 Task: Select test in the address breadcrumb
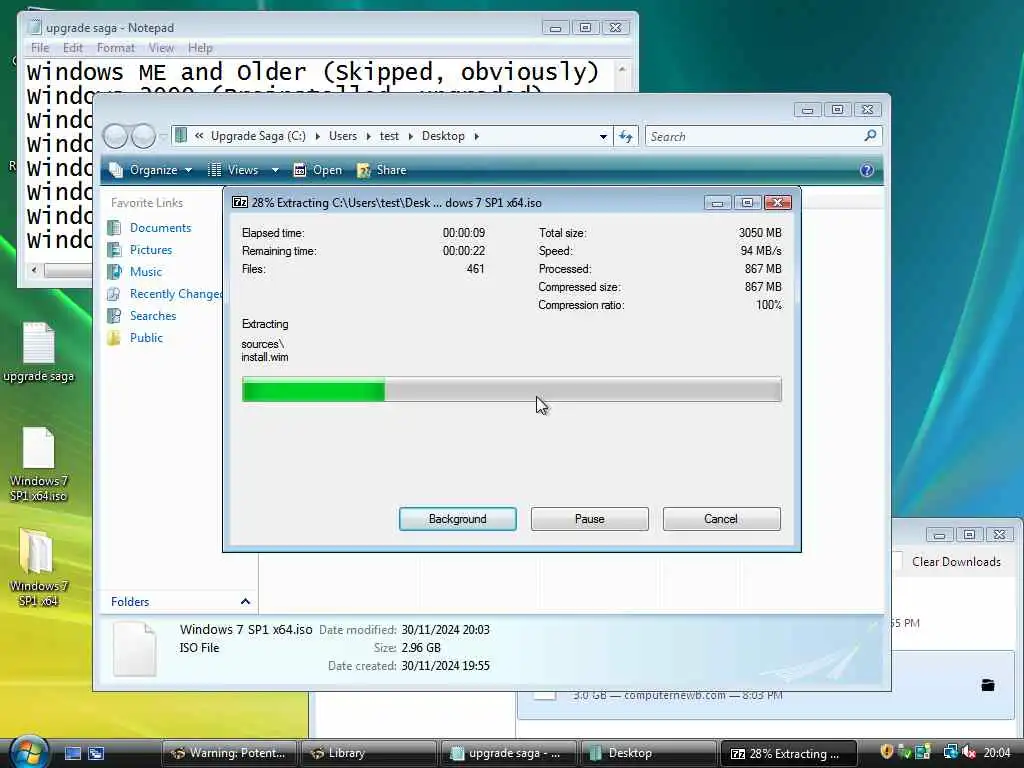[389, 136]
